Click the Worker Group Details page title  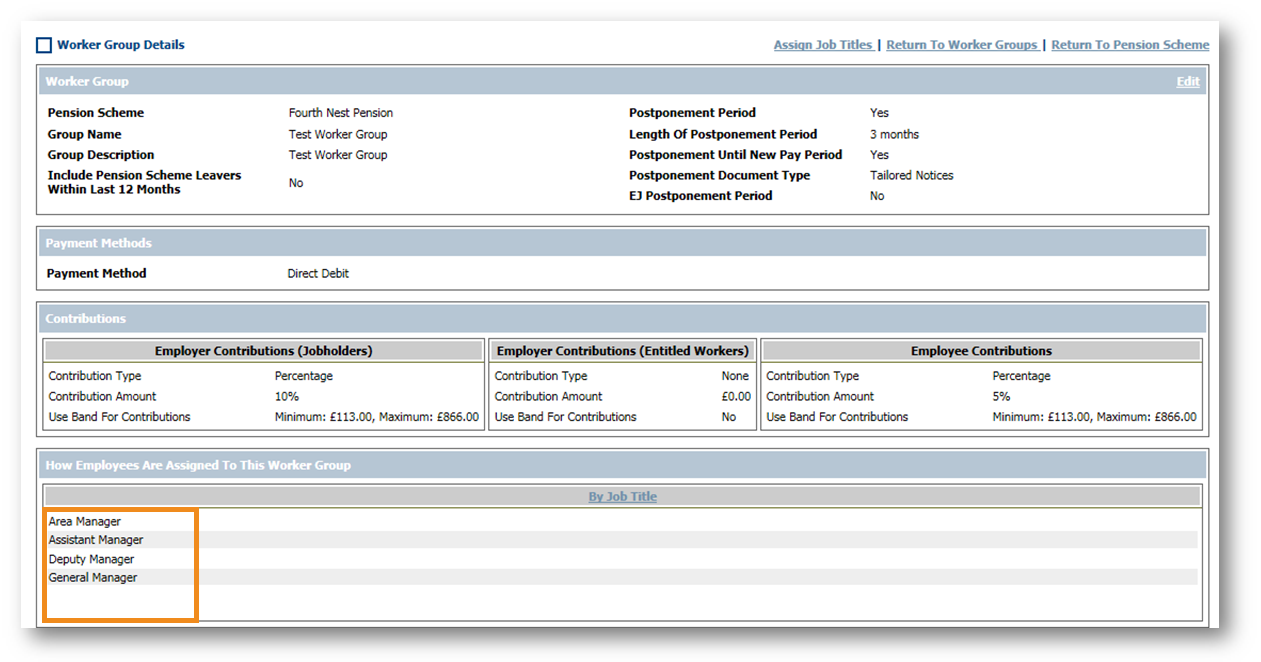pyautogui.click(x=121, y=45)
